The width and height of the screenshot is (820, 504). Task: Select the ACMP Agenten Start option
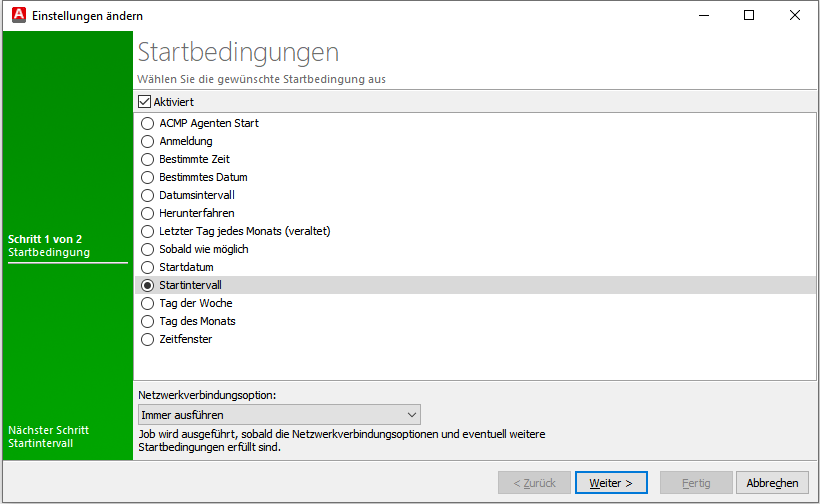point(148,123)
